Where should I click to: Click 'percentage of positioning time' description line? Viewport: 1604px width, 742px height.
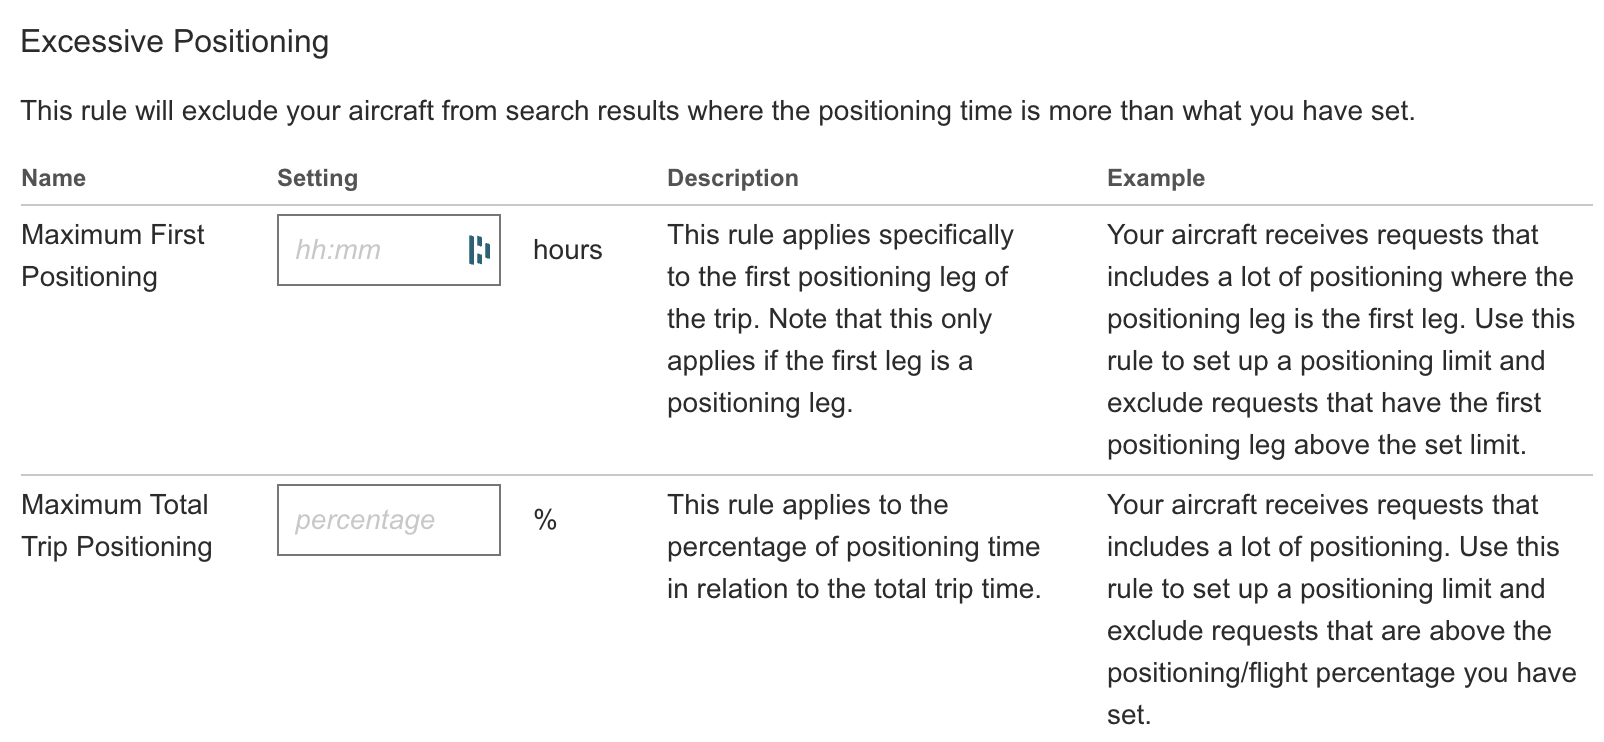click(854, 547)
